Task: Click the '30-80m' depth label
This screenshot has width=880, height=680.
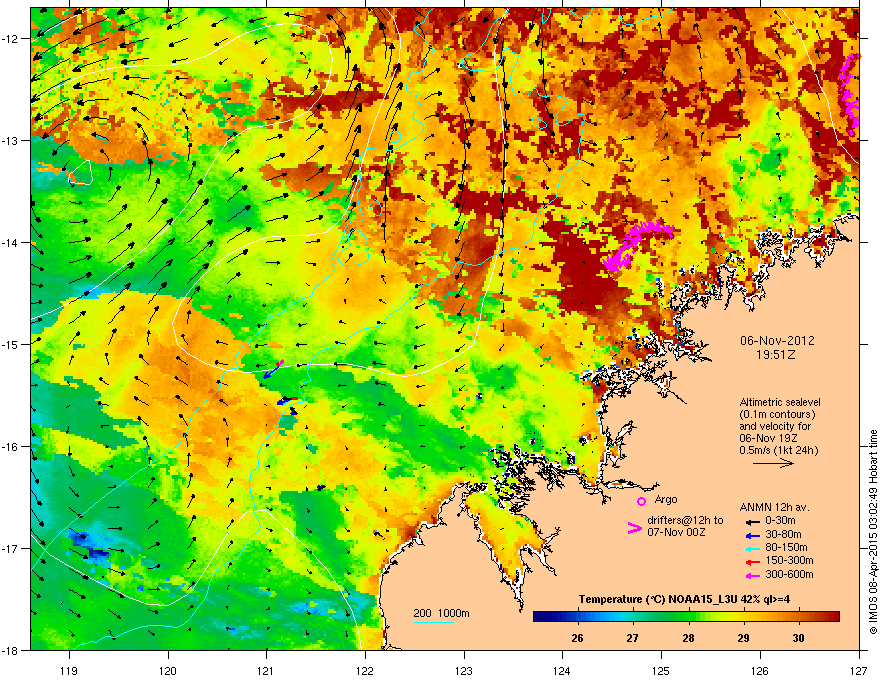Action: click(783, 534)
